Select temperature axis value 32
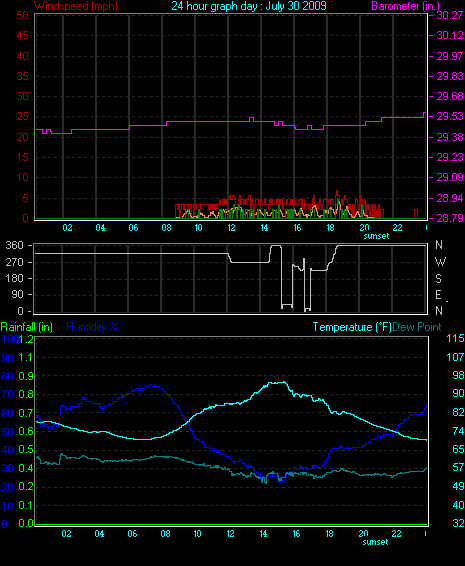Image resolution: width=465 pixels, height=566 pixels. [458, 523]
